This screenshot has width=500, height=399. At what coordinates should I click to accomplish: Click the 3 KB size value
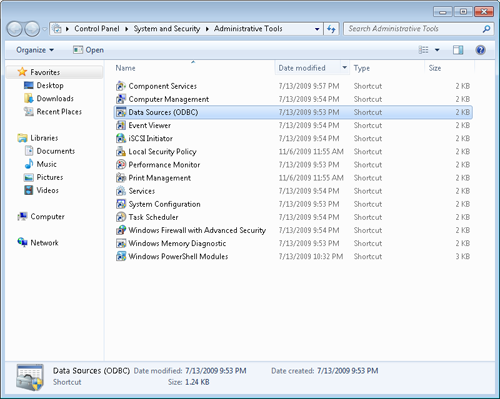pyautogui.click(x=463, y=256)
